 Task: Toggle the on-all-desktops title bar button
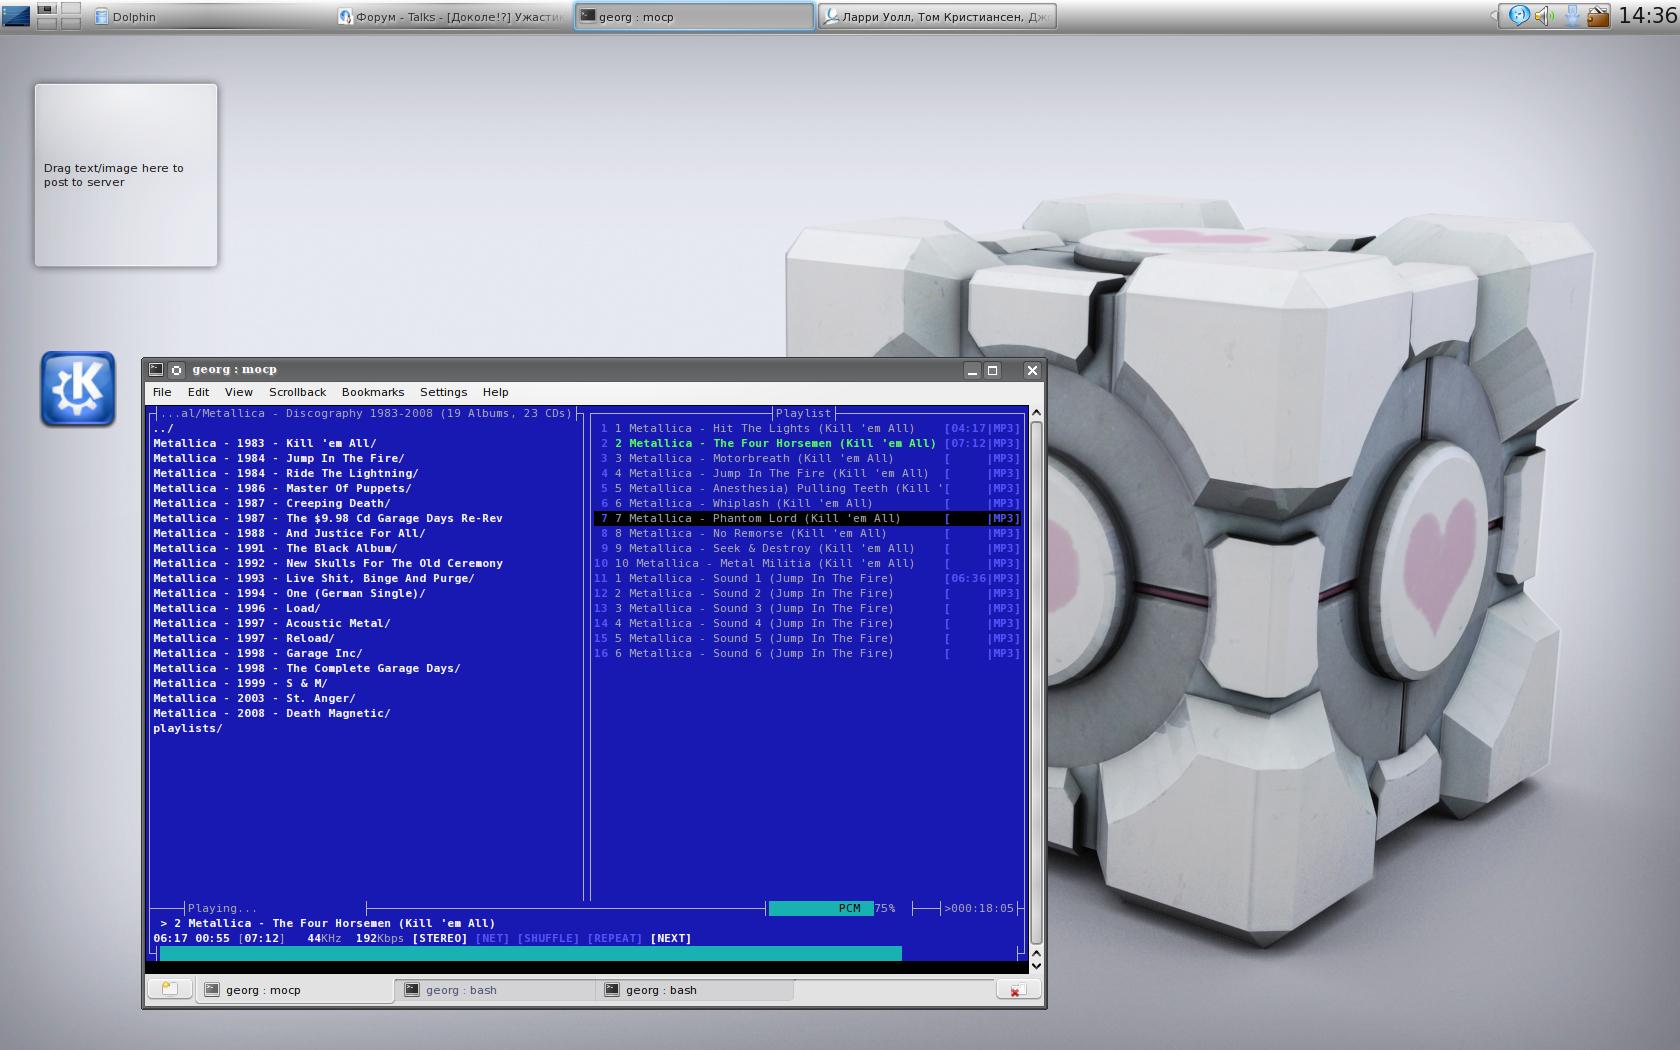tap(176, 370)
